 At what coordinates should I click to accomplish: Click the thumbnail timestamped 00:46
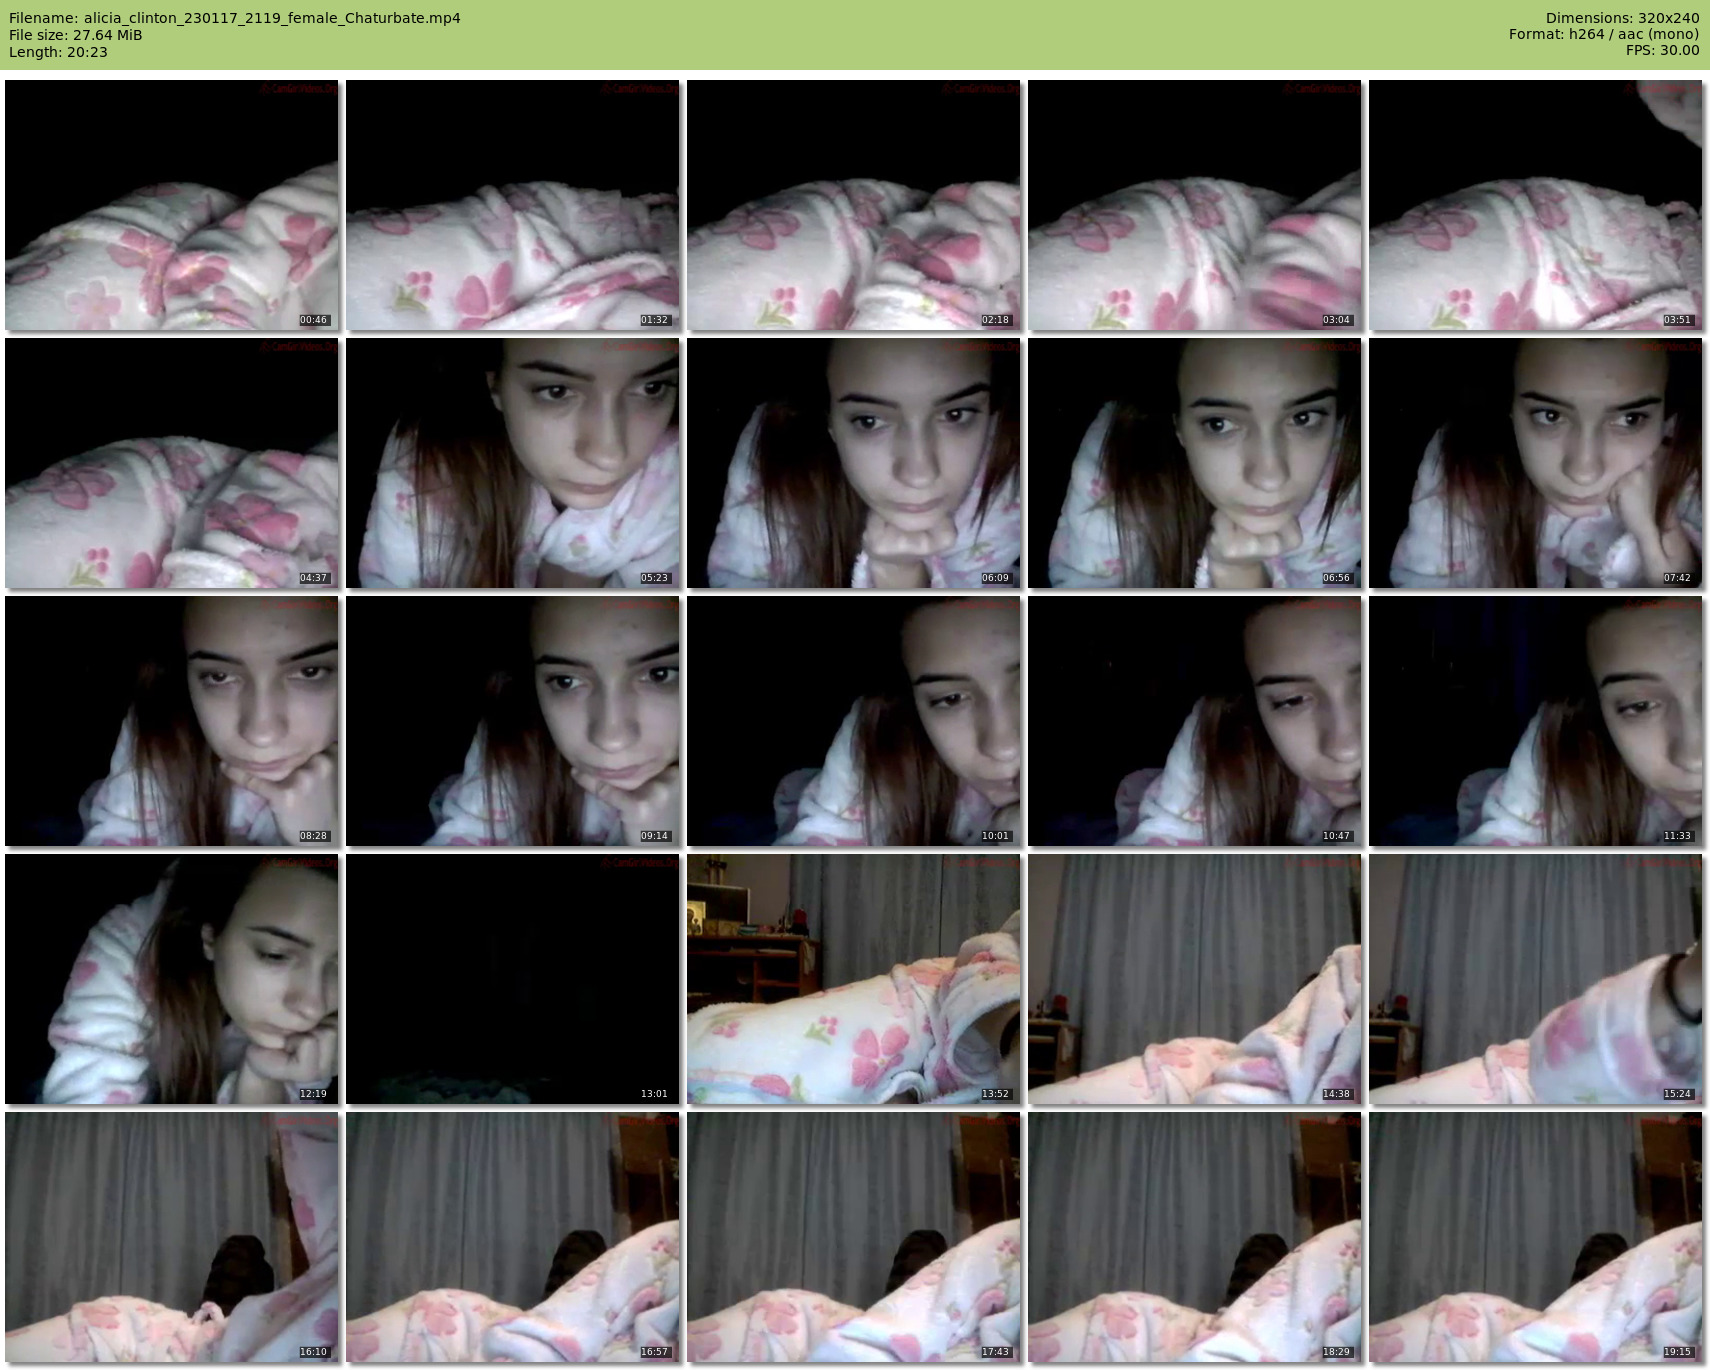[x=172, y=205]
